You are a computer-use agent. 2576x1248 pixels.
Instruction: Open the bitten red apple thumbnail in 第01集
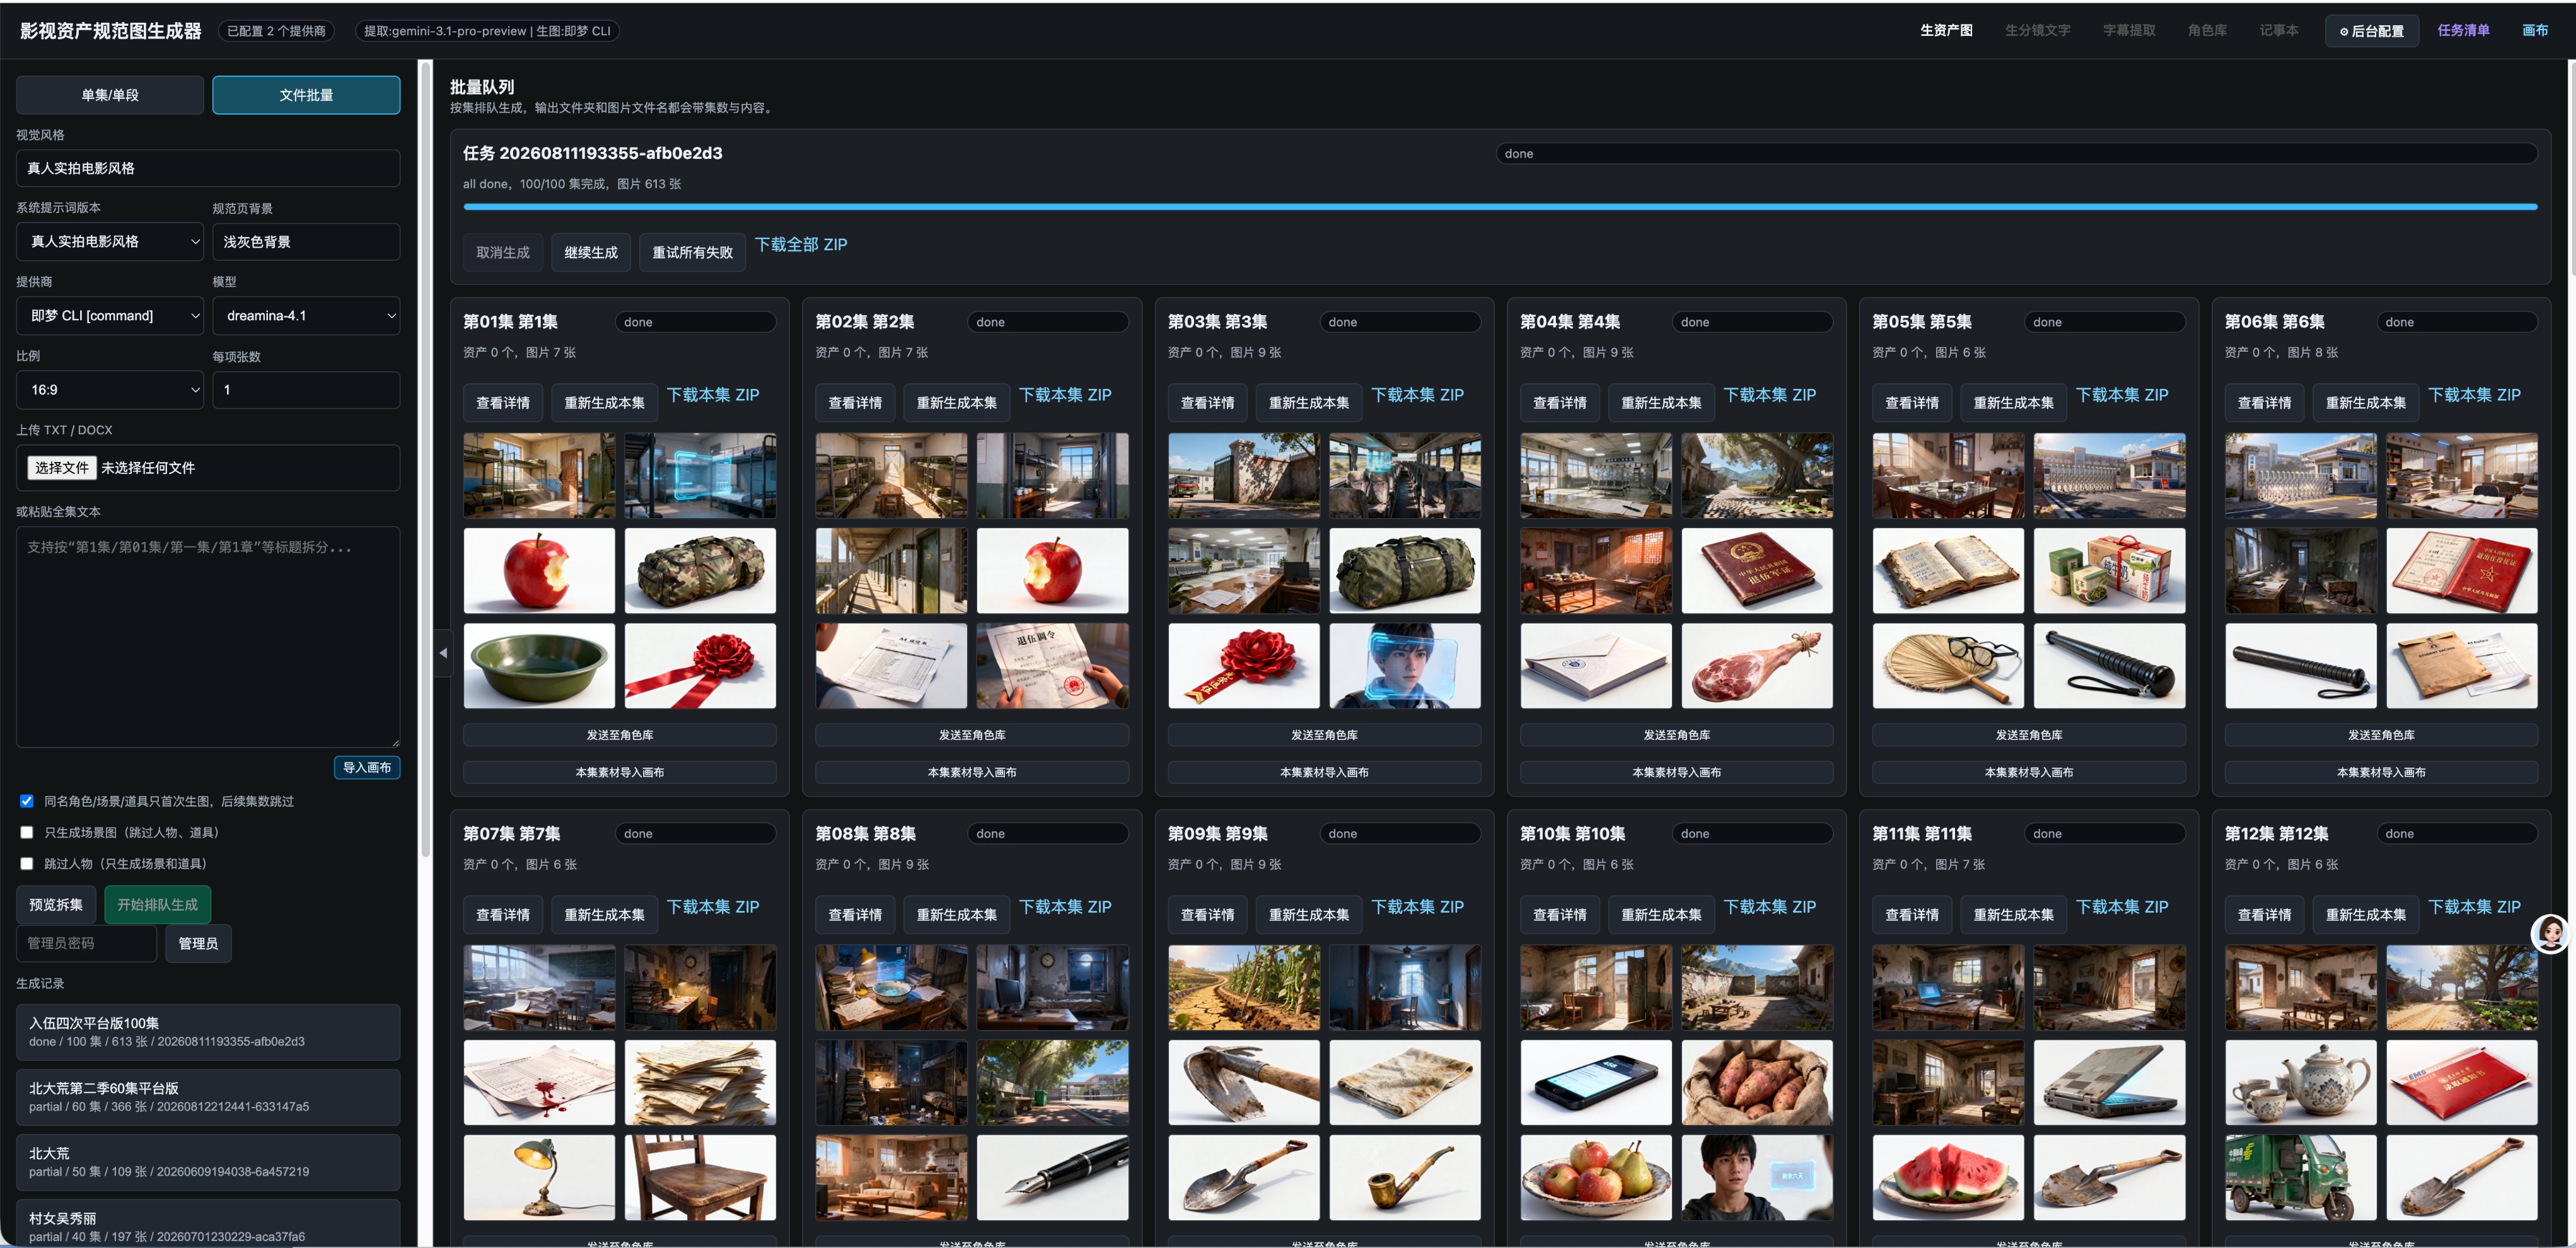click(x=539, y=570)
